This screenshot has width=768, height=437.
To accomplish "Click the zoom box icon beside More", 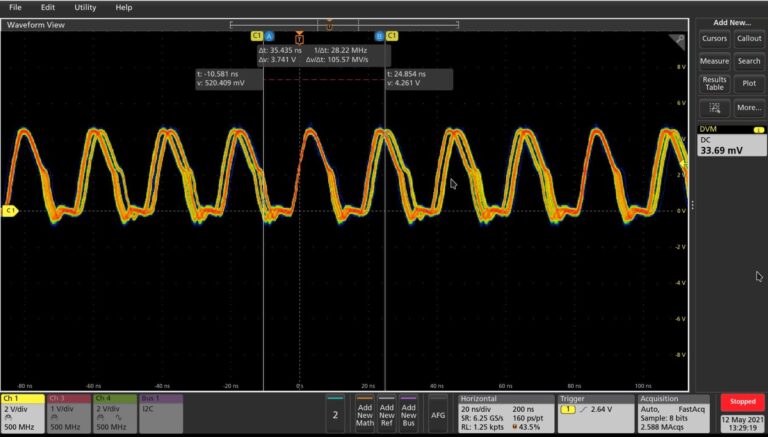I will pos(714,107).
